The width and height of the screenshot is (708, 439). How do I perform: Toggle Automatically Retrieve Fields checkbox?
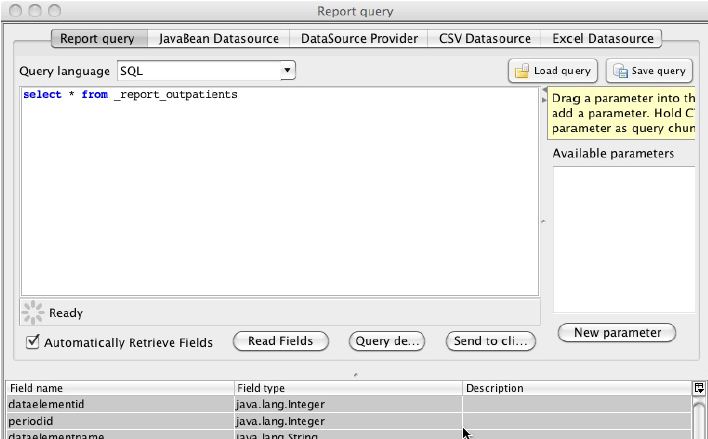[x=33, y=342]
